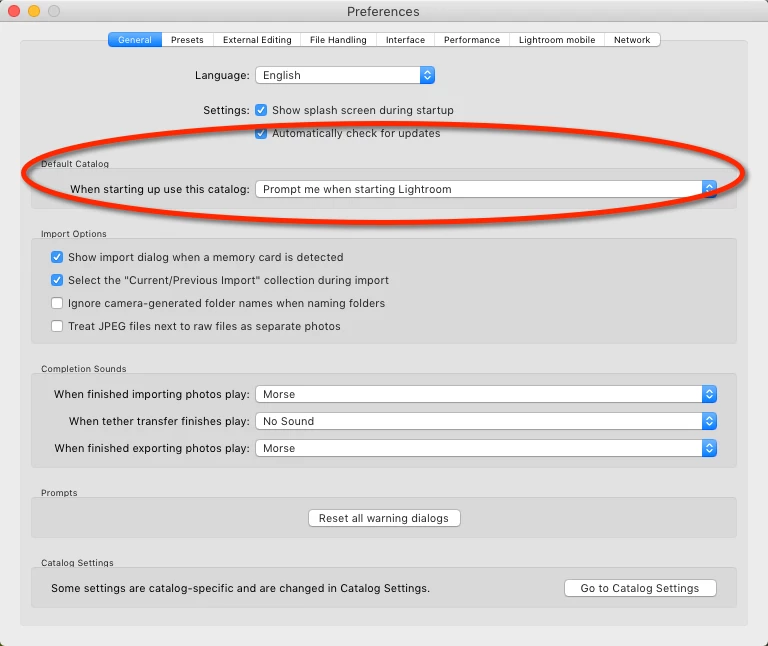Open the Language dropdown
The image size is (768, 646).
[x=345, y=75]
